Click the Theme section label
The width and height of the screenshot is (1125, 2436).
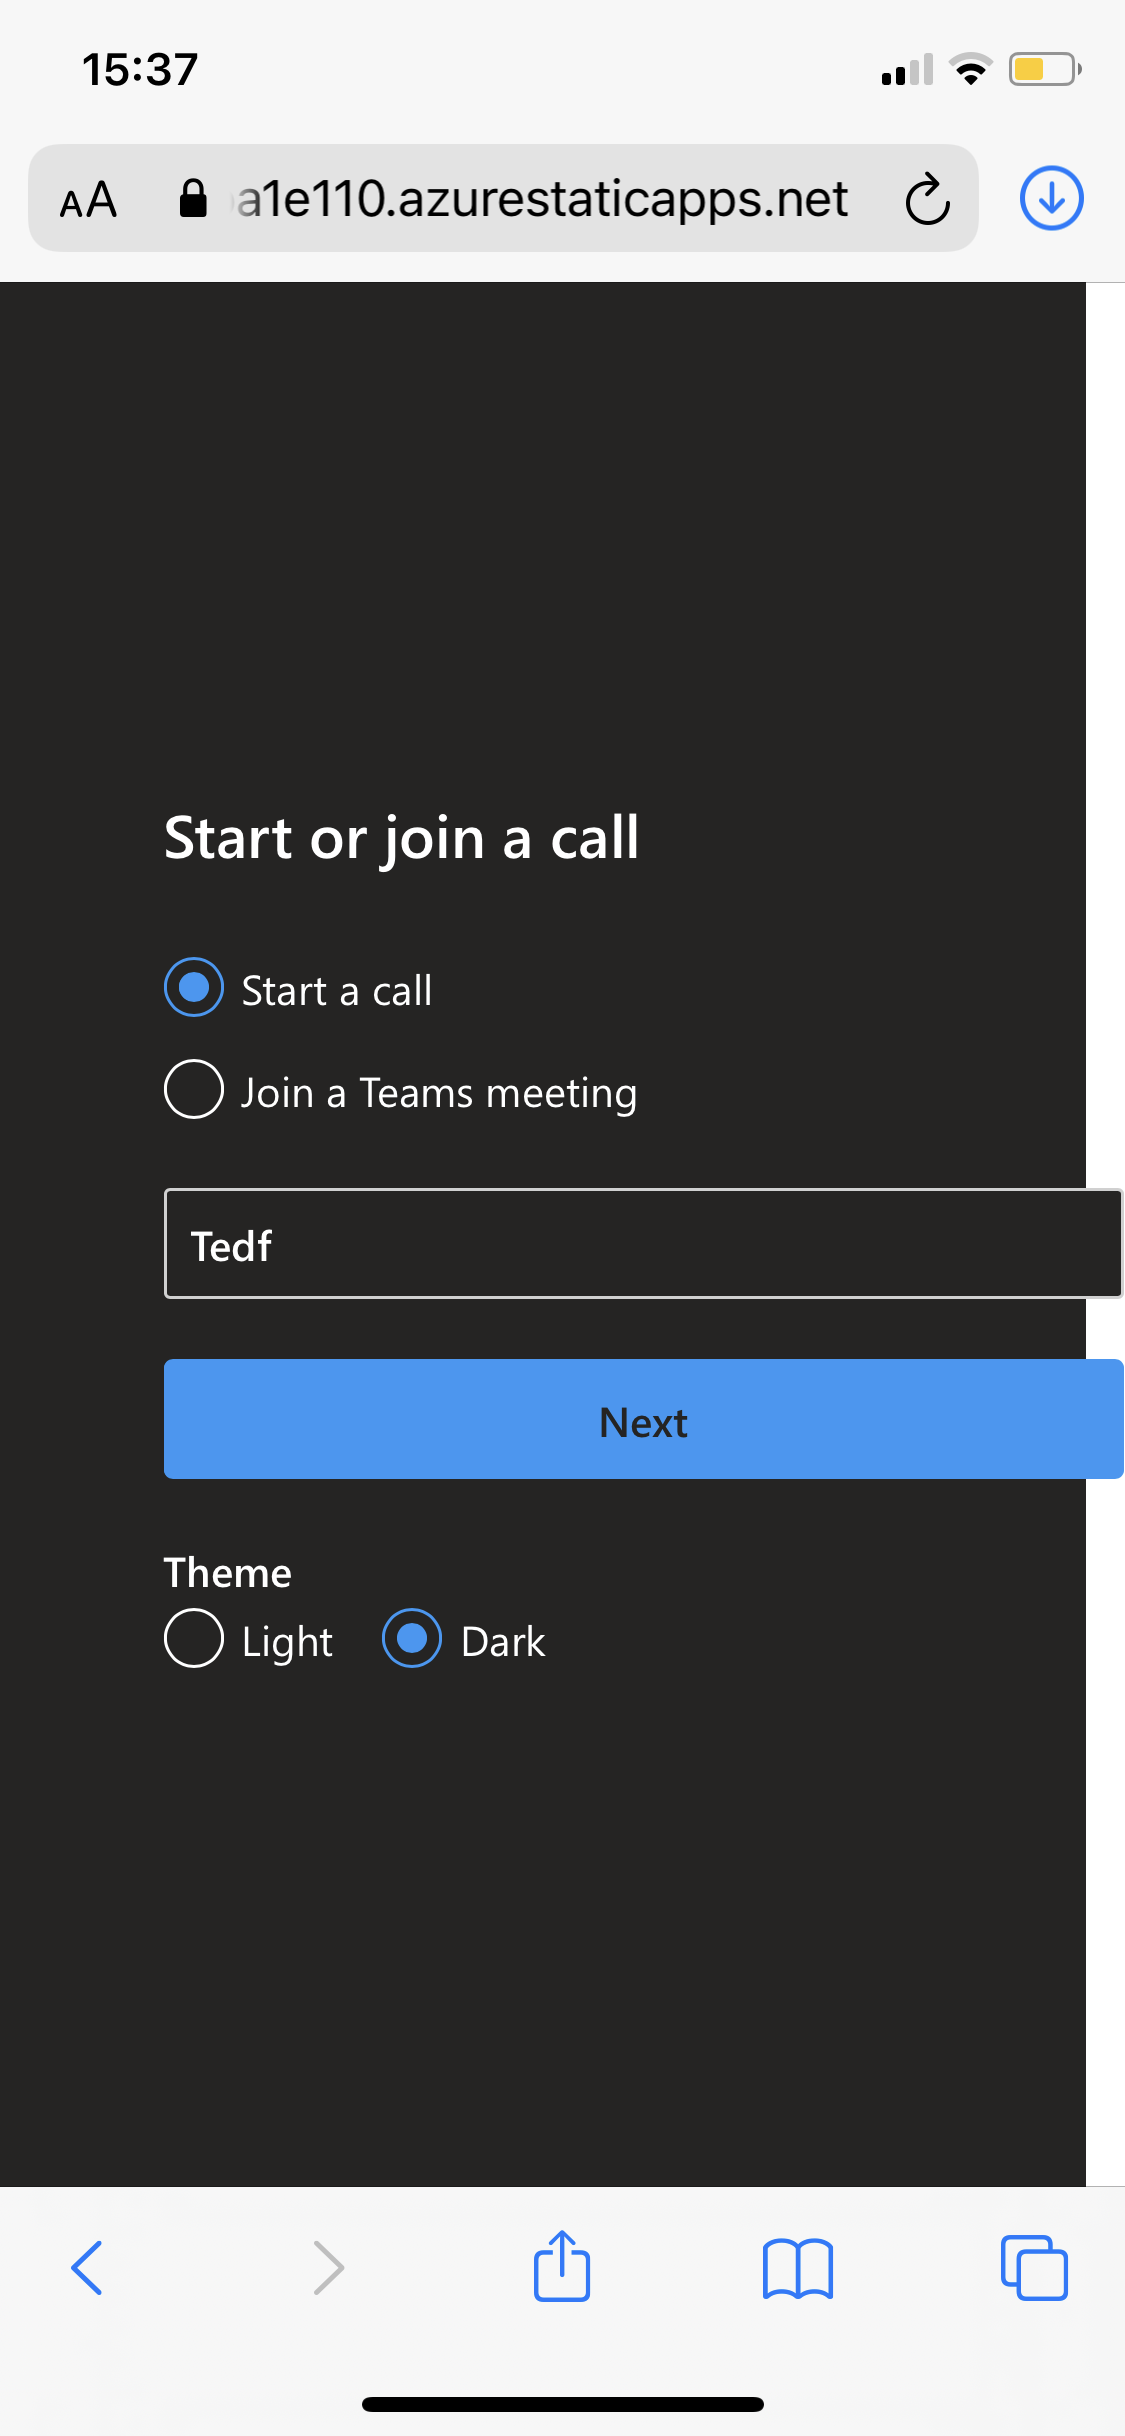[227, 1572]
